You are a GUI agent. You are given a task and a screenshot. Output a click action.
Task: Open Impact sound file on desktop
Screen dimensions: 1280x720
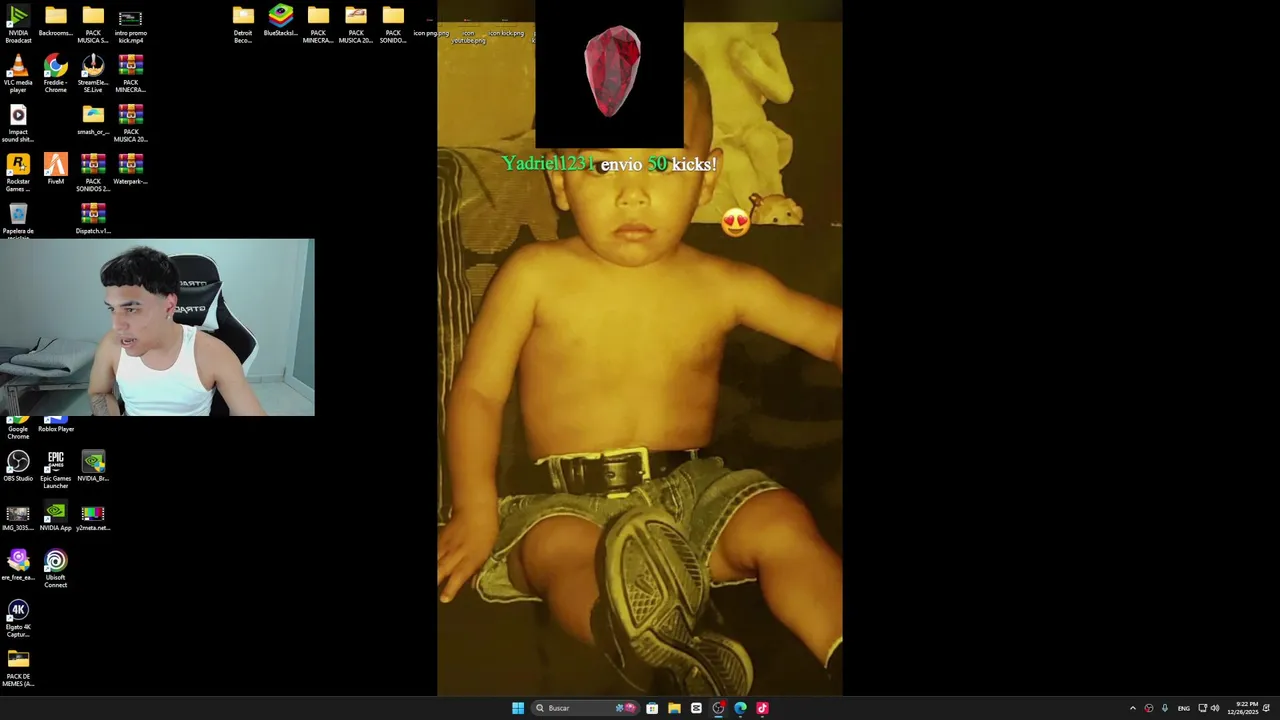tap(18, 123)
